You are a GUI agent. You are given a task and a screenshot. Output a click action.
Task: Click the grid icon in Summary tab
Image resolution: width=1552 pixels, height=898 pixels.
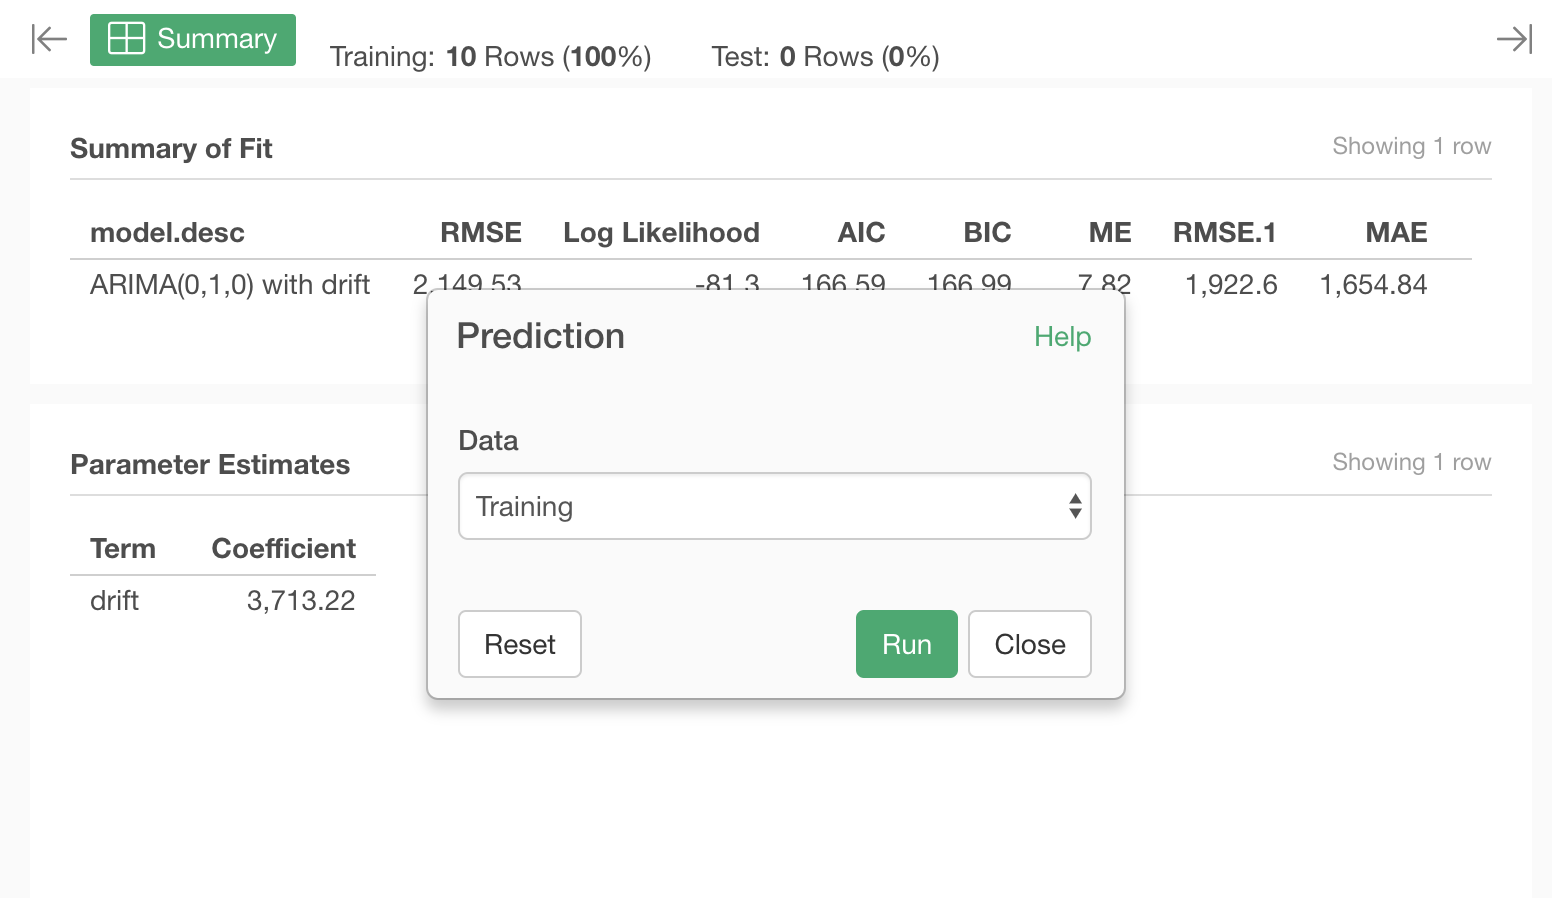[126, 38]
